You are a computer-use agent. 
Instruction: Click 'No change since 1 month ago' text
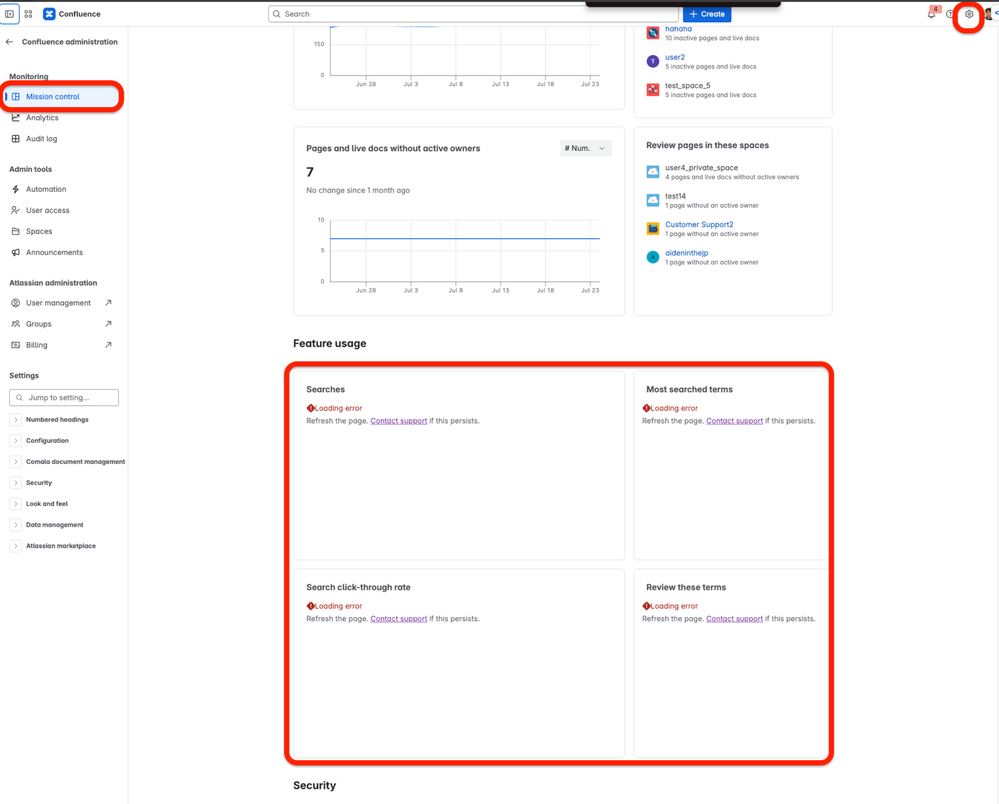click(x=358, y=190)
